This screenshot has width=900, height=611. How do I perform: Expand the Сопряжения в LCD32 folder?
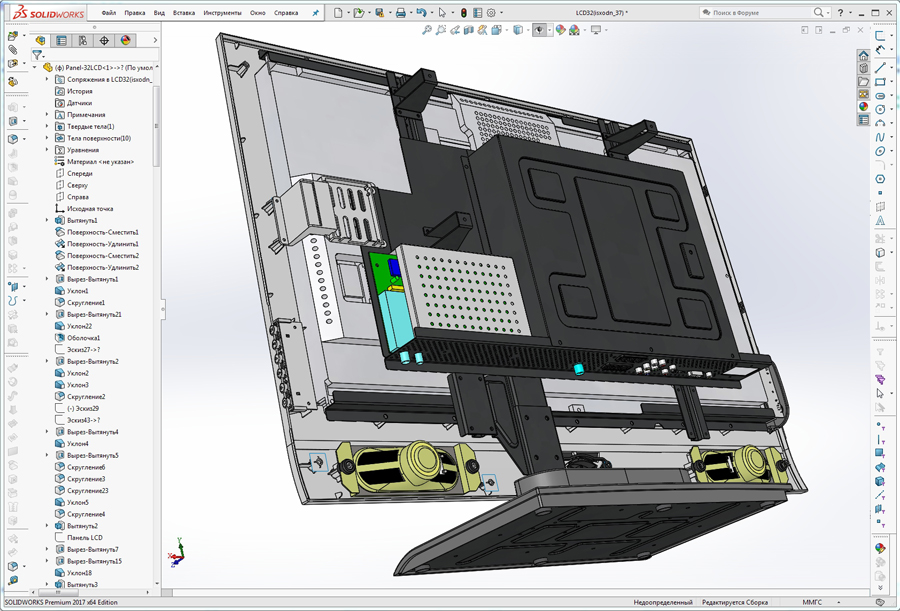click(x=47, y=79)
